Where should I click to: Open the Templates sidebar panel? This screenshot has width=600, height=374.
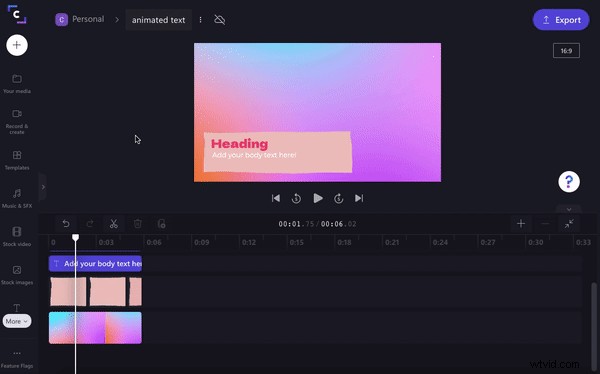point(17,160)
